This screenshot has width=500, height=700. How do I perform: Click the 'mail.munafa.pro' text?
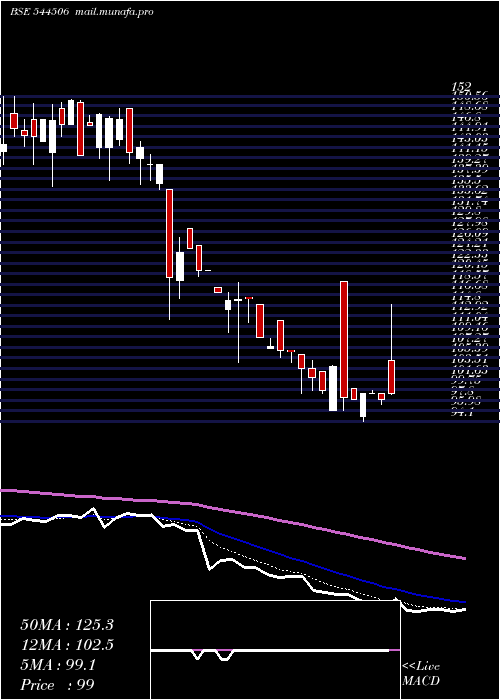pos(113,12)
